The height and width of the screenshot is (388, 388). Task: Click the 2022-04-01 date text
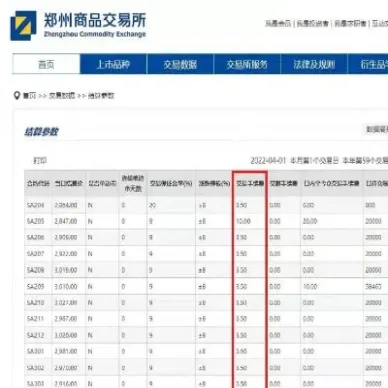[268, 161]
